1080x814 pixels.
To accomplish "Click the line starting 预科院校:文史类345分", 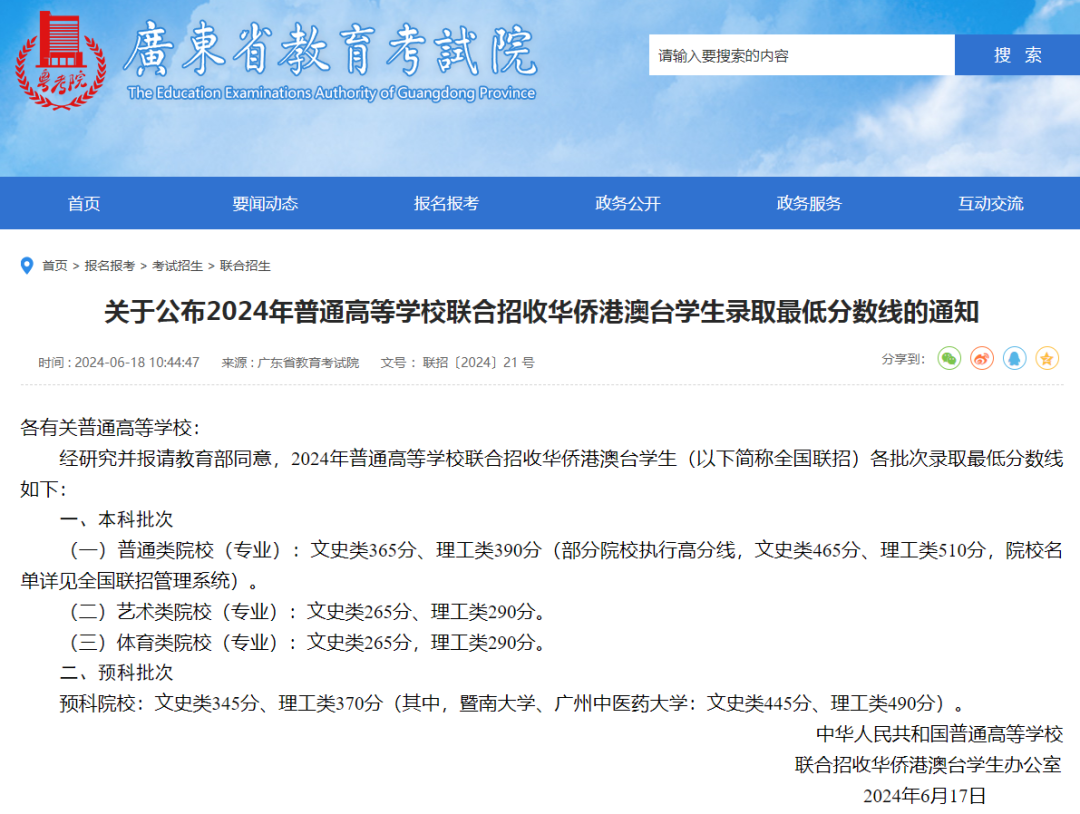I will 512,703.
